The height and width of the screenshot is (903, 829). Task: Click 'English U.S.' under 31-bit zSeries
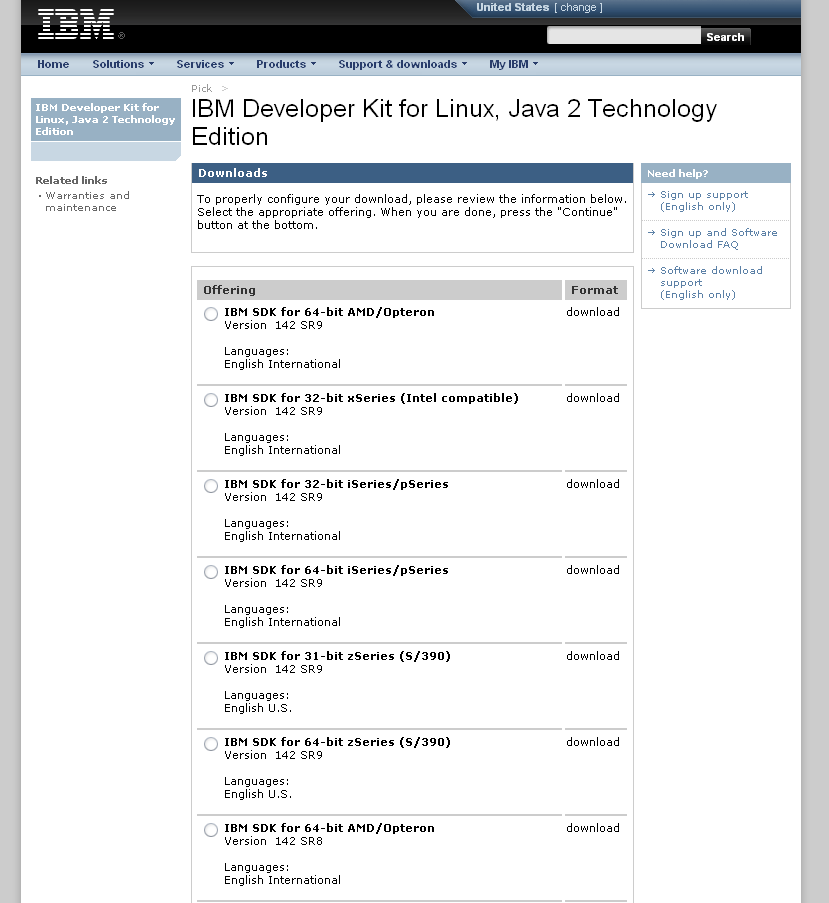pyautogui.click(x=258, y=708)
